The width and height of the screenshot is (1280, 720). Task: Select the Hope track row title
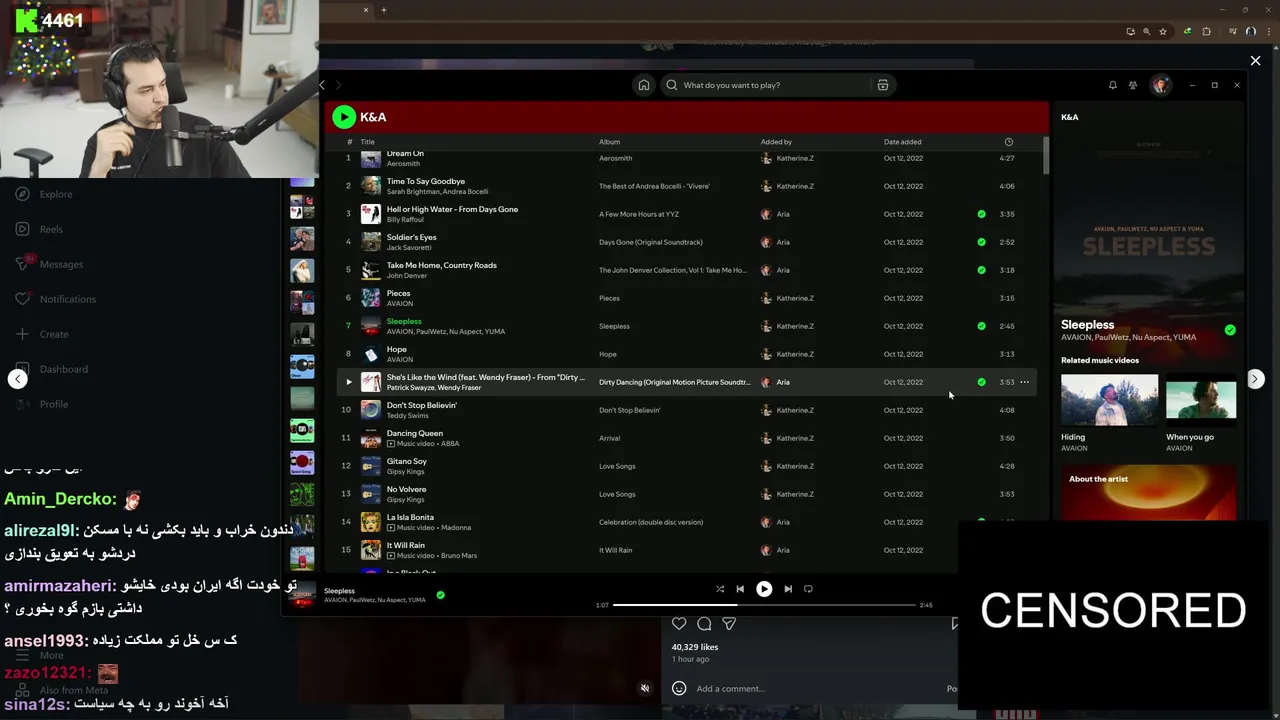(x=397, y=349)
